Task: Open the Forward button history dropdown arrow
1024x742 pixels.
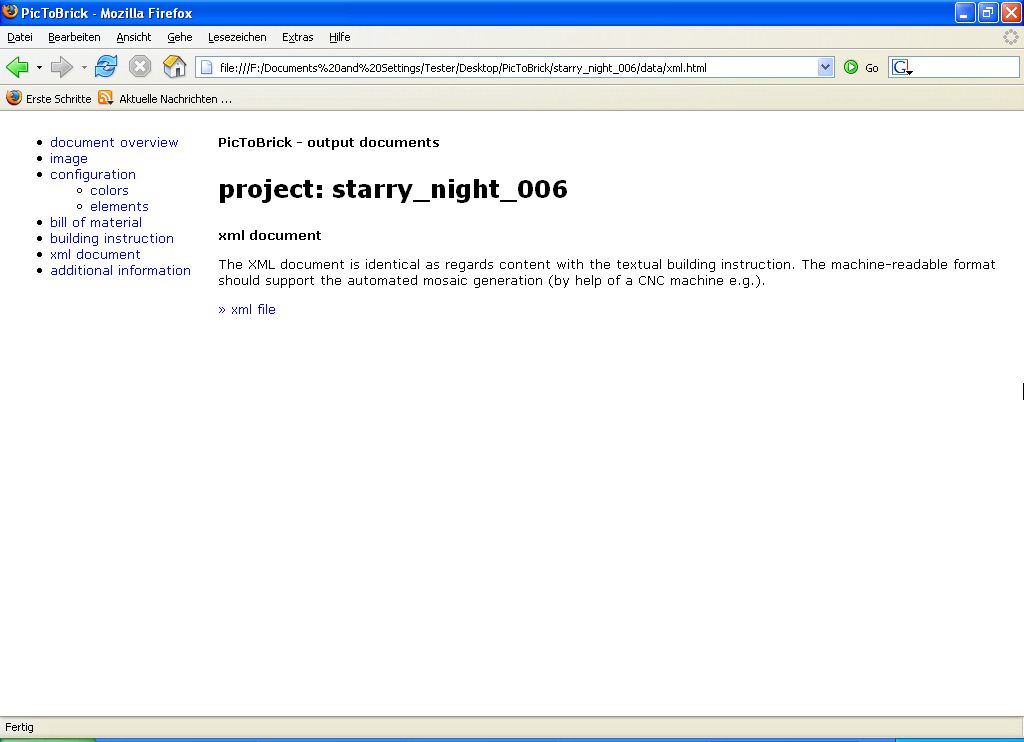Action: pyautogui.click(x=84, y=67)
